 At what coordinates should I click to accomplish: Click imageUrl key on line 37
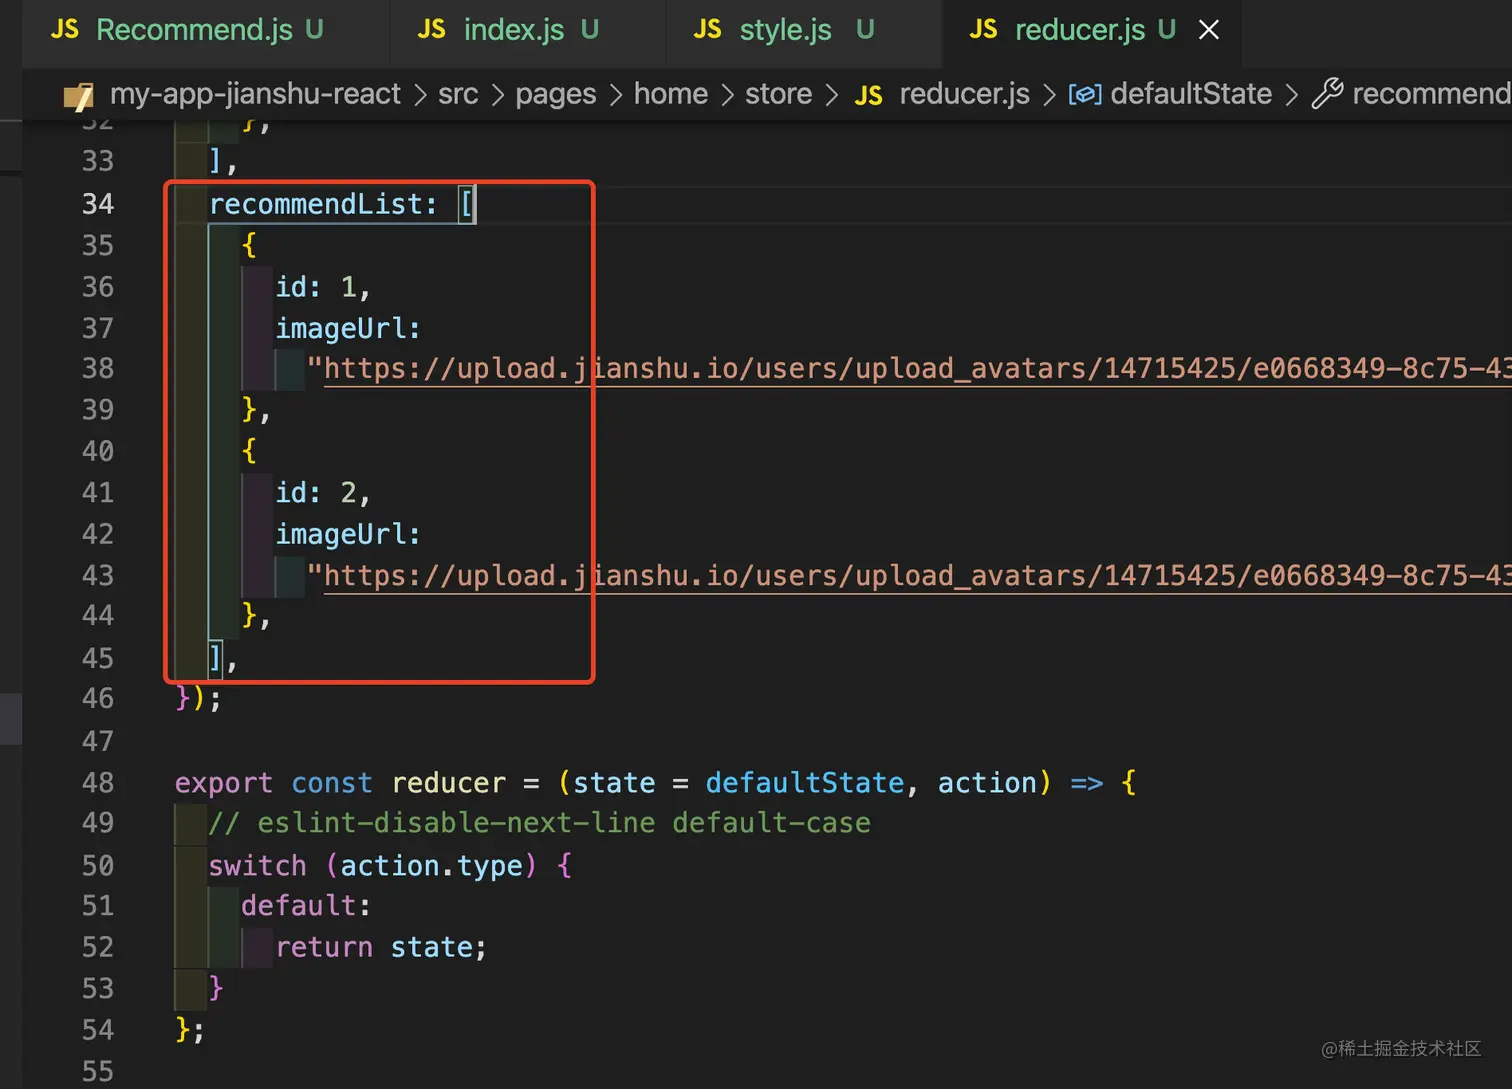(x=340, y=329)
